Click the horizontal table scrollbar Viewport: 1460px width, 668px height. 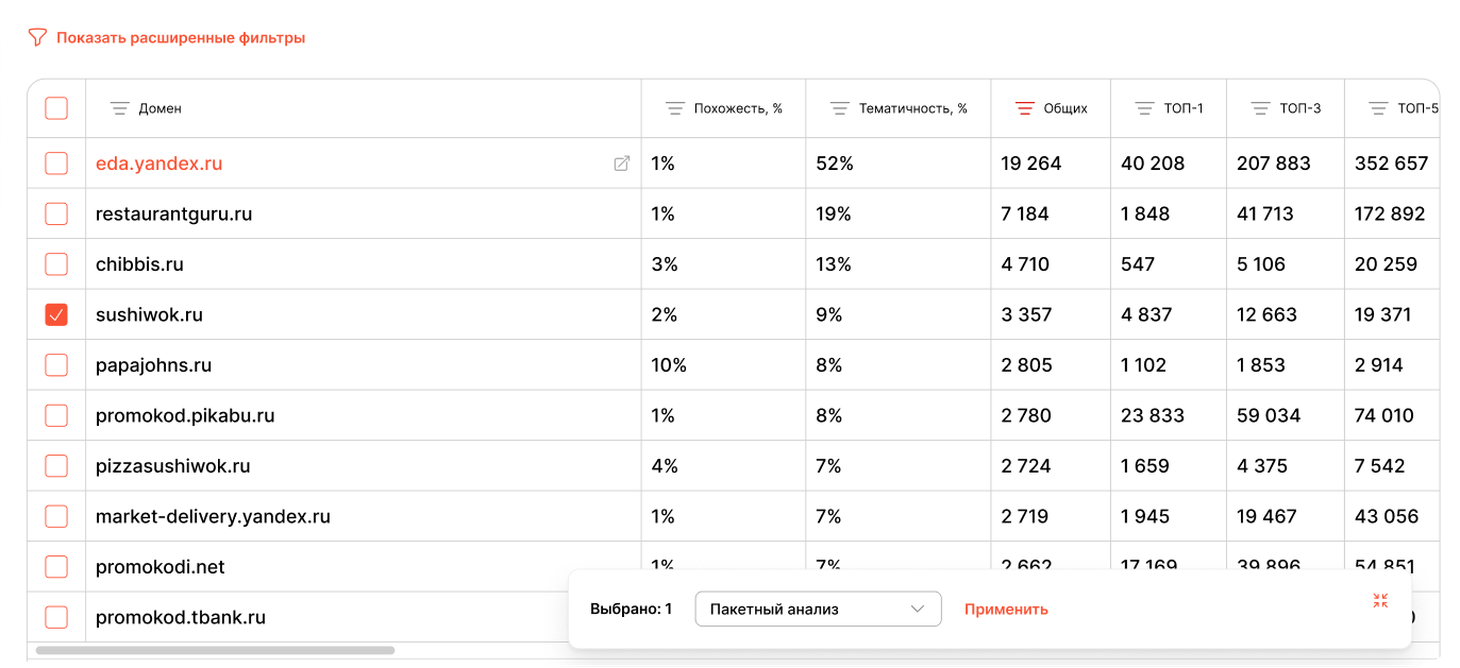tap(216, 650)
